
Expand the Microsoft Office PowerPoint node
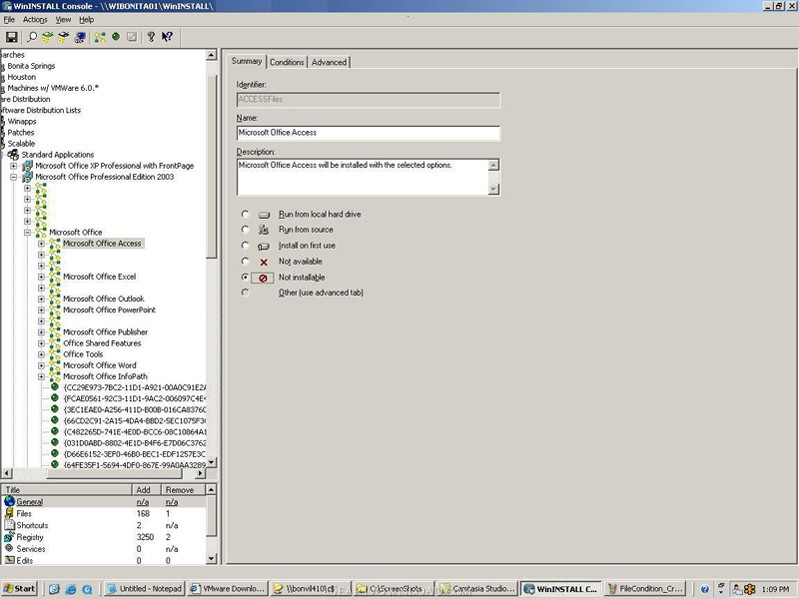tap(41, 310)
